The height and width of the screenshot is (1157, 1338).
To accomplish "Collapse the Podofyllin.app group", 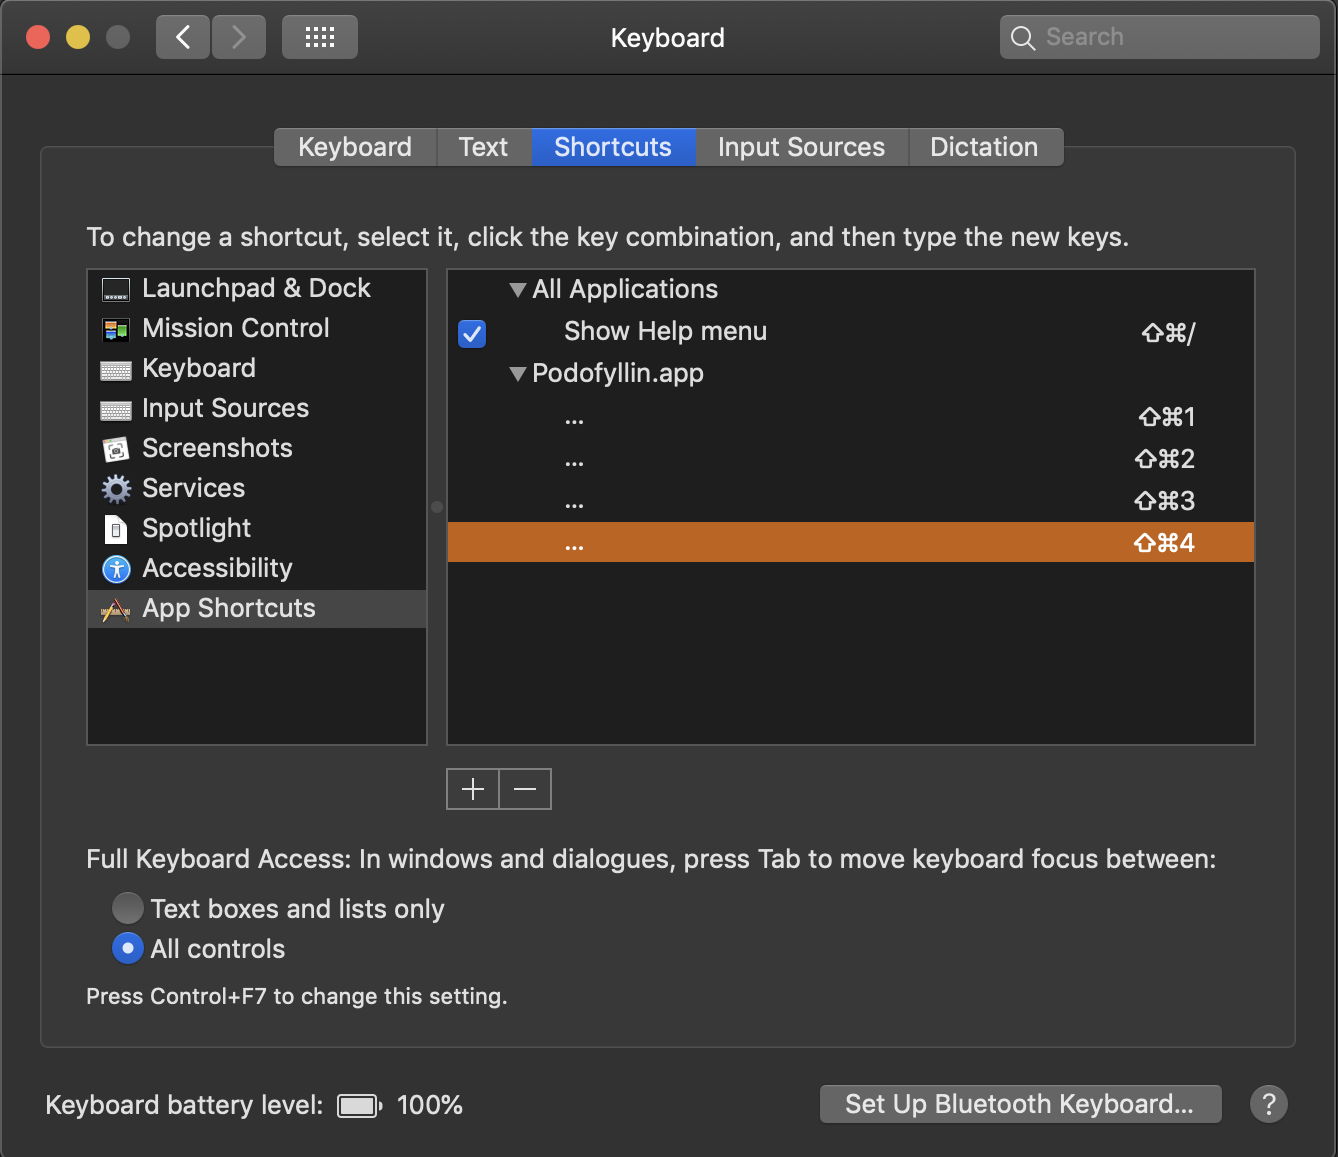I will tap(518, 374).
